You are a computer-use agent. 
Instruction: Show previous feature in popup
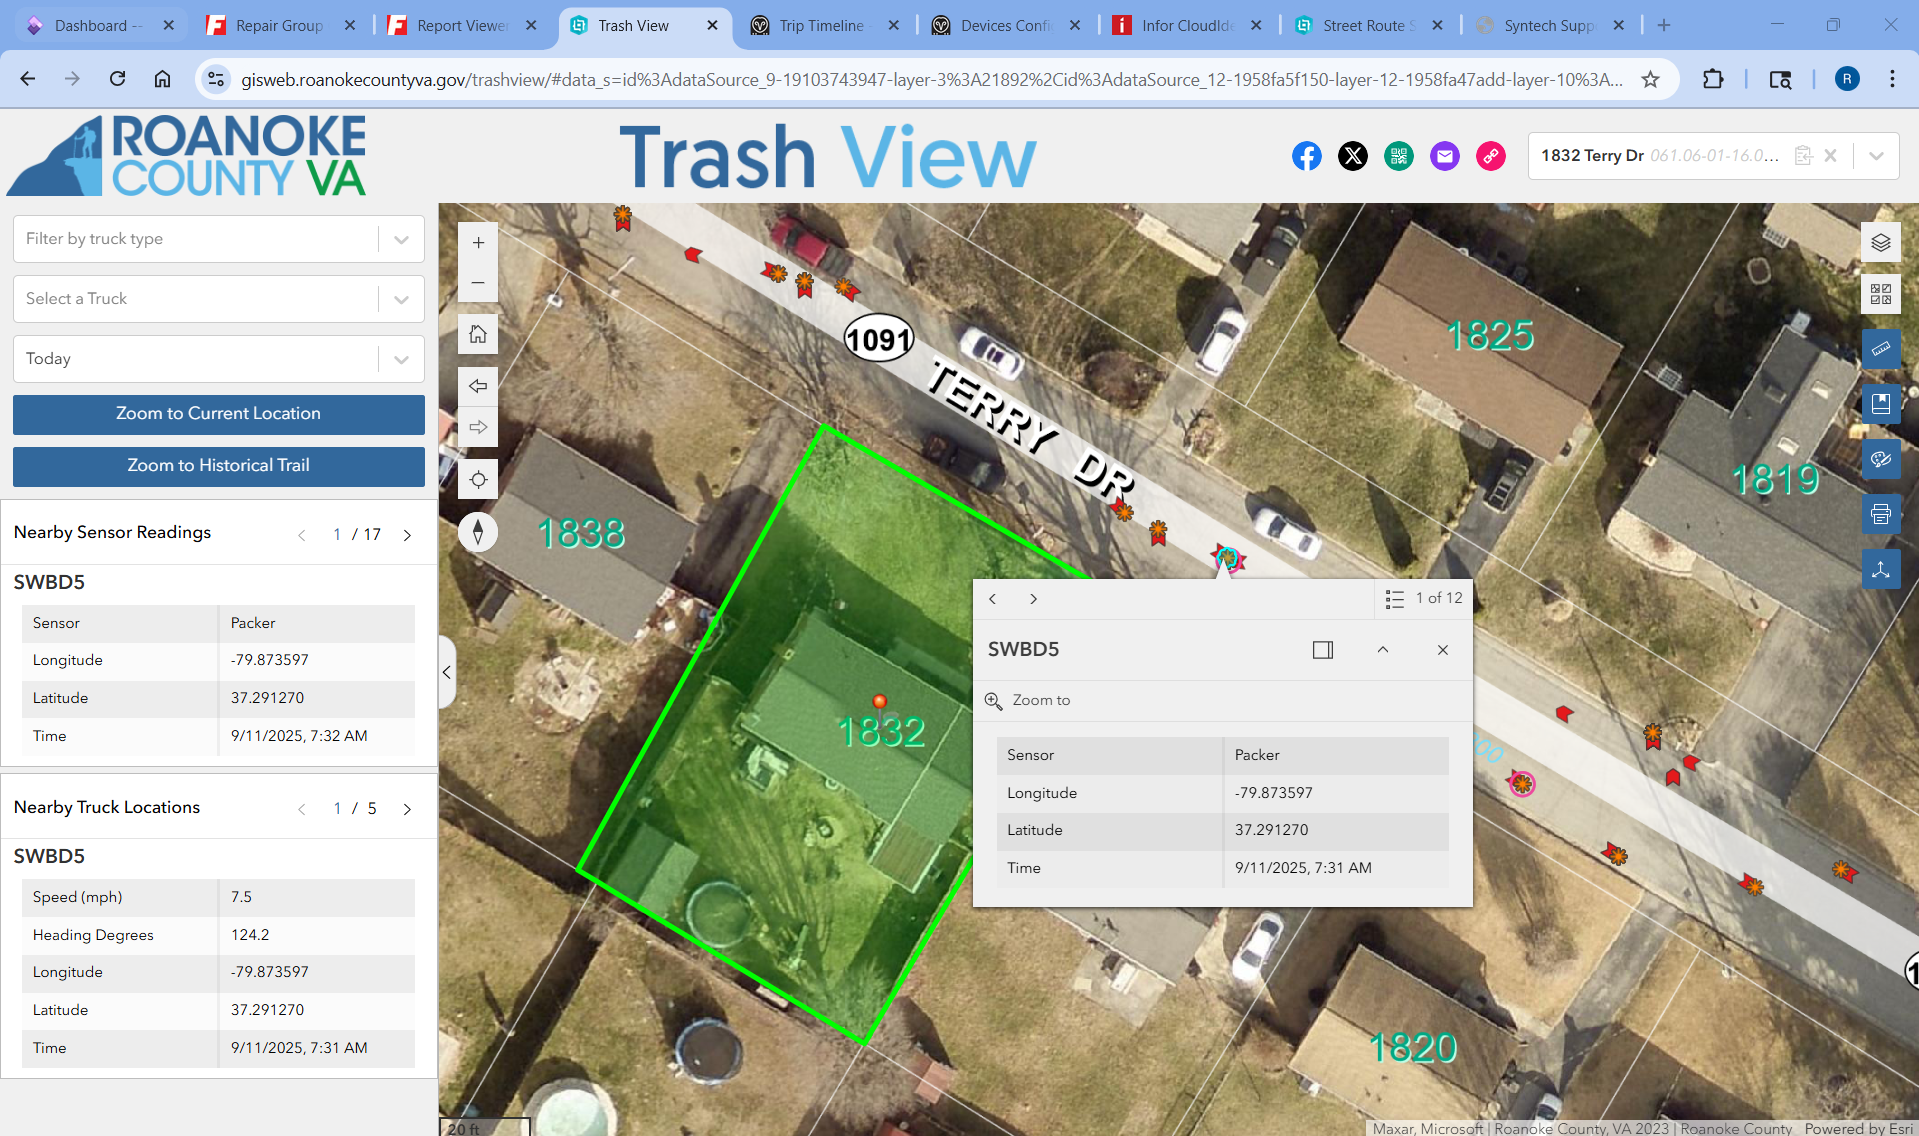pyautogui.click(x=992, y=599)
